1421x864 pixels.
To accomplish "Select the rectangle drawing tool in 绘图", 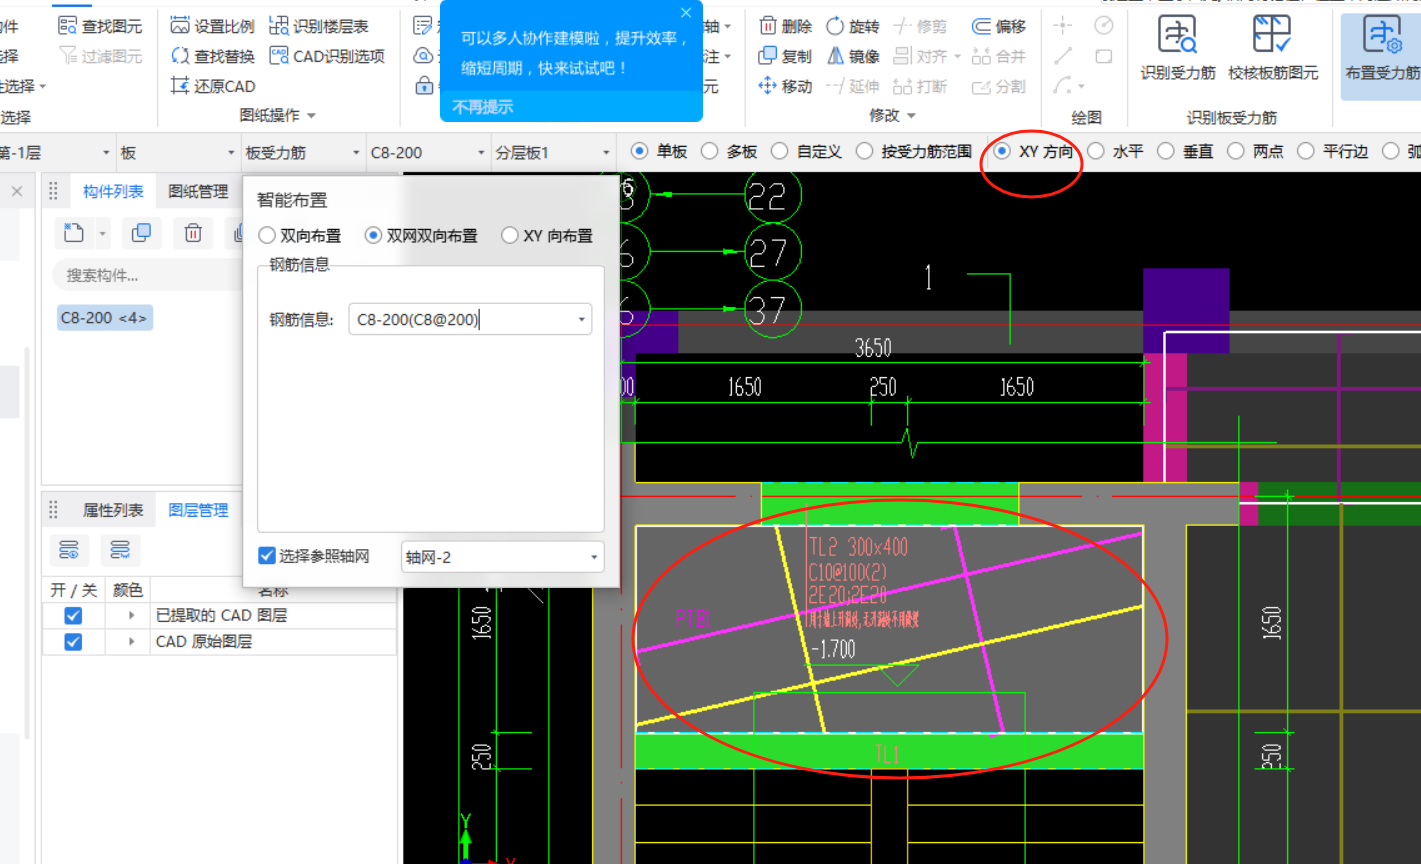I will (x=1104, y=56).
